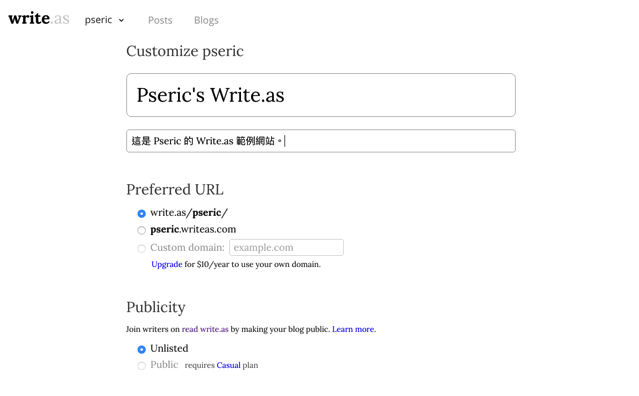Click the Learn more link

353,329
